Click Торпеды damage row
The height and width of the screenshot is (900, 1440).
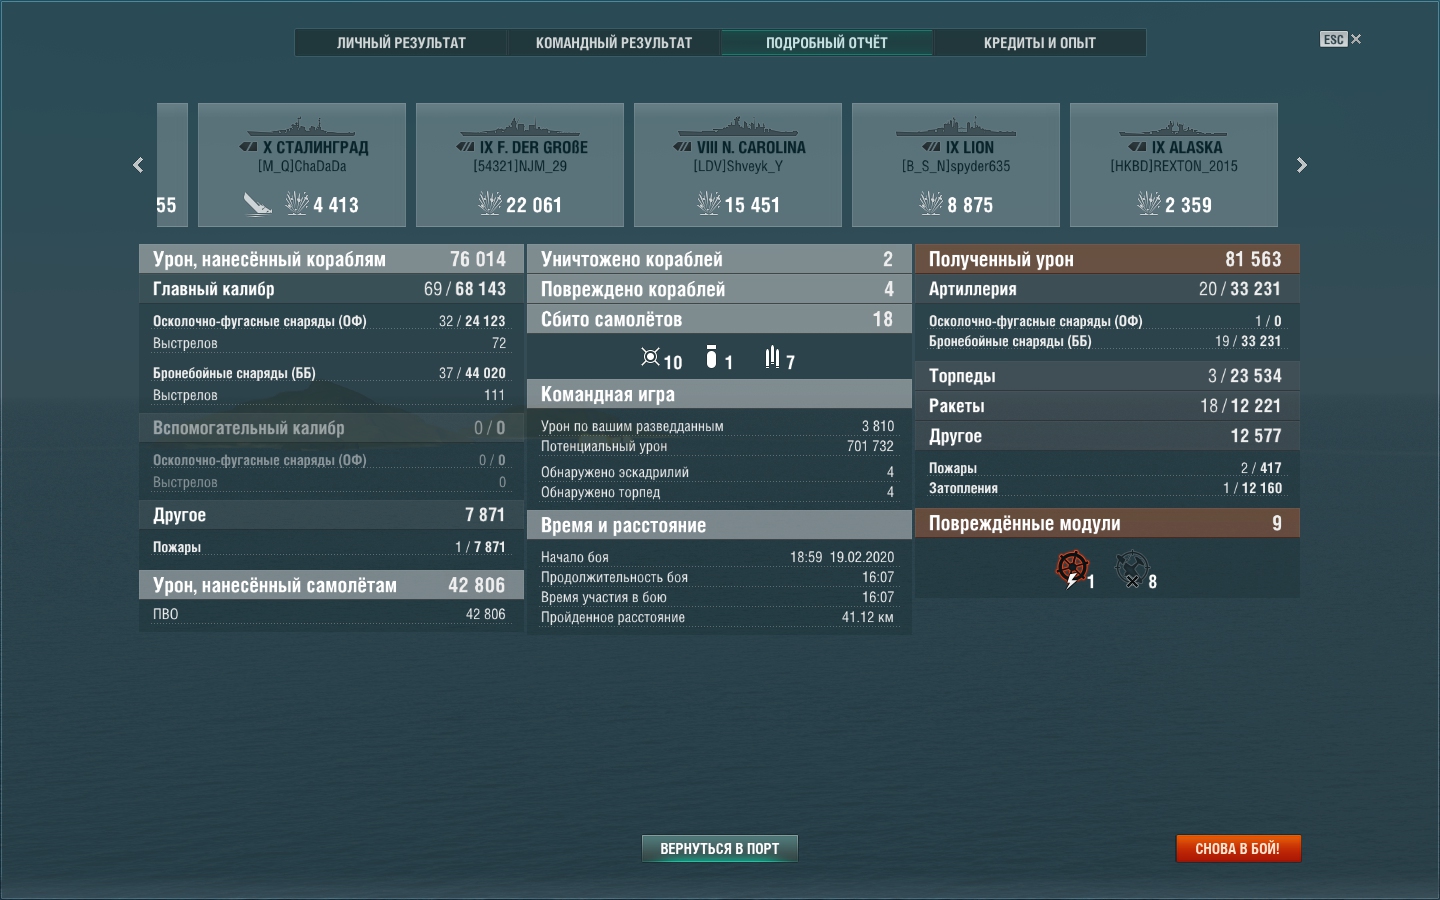(1107, 376)
